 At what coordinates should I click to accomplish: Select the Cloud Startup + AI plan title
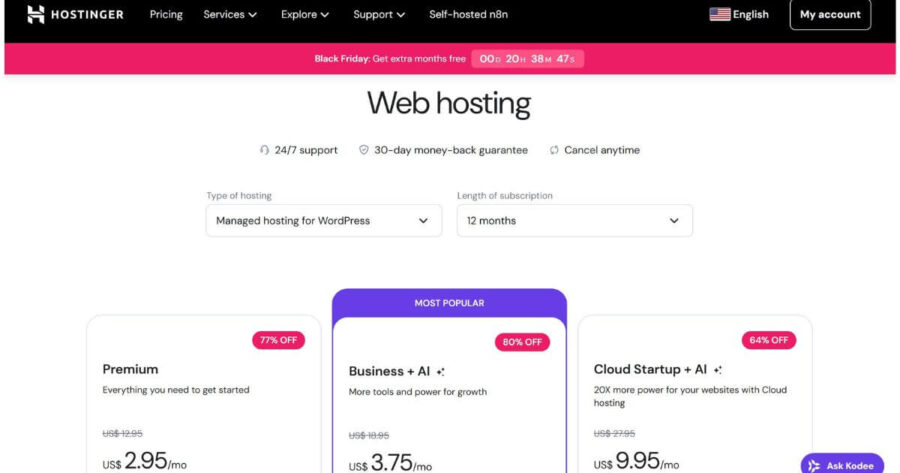(x=650, y=369)
